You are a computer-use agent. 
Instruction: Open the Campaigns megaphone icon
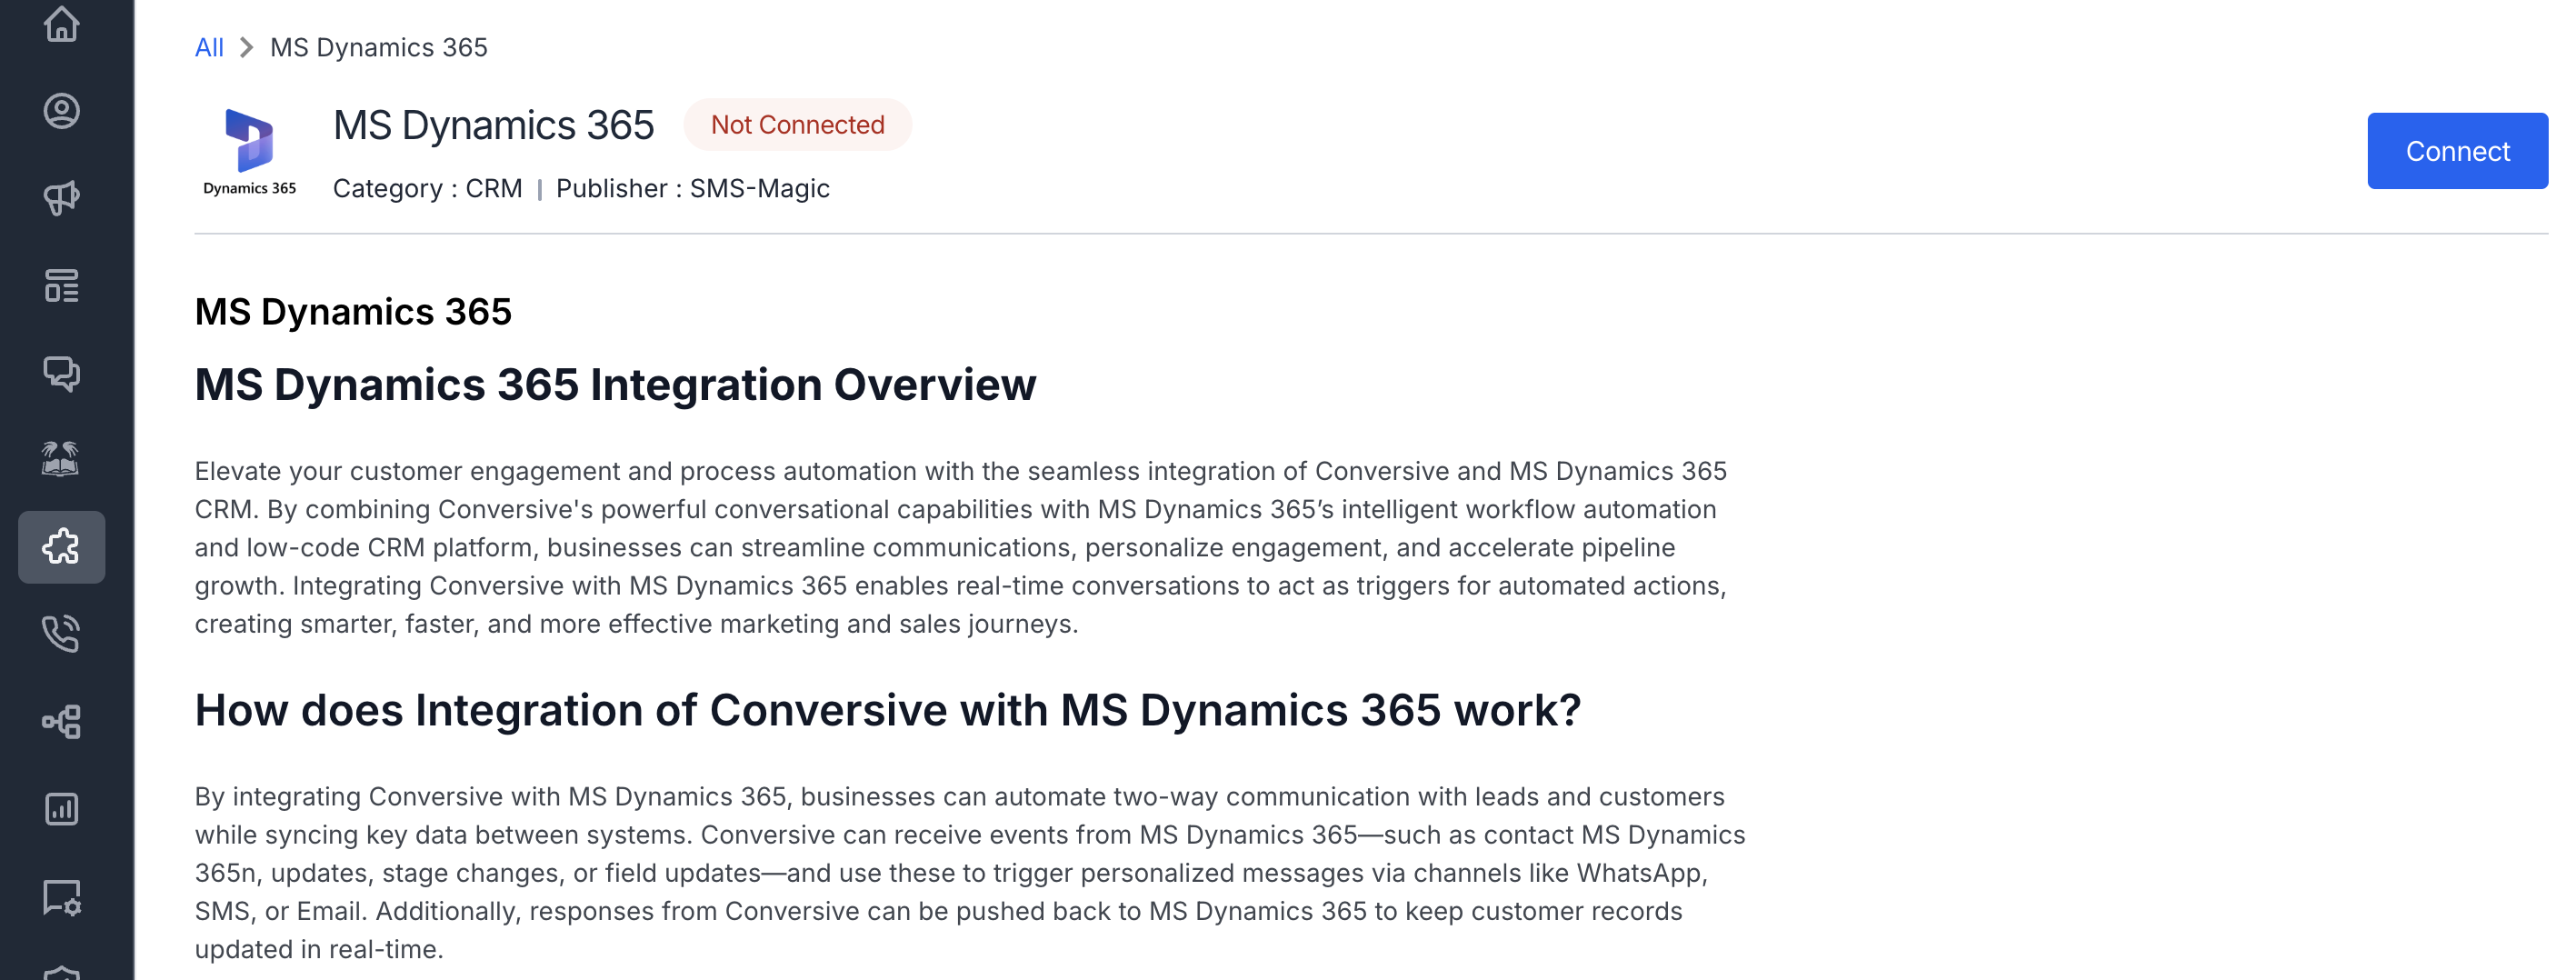click(x=61, y=198)
